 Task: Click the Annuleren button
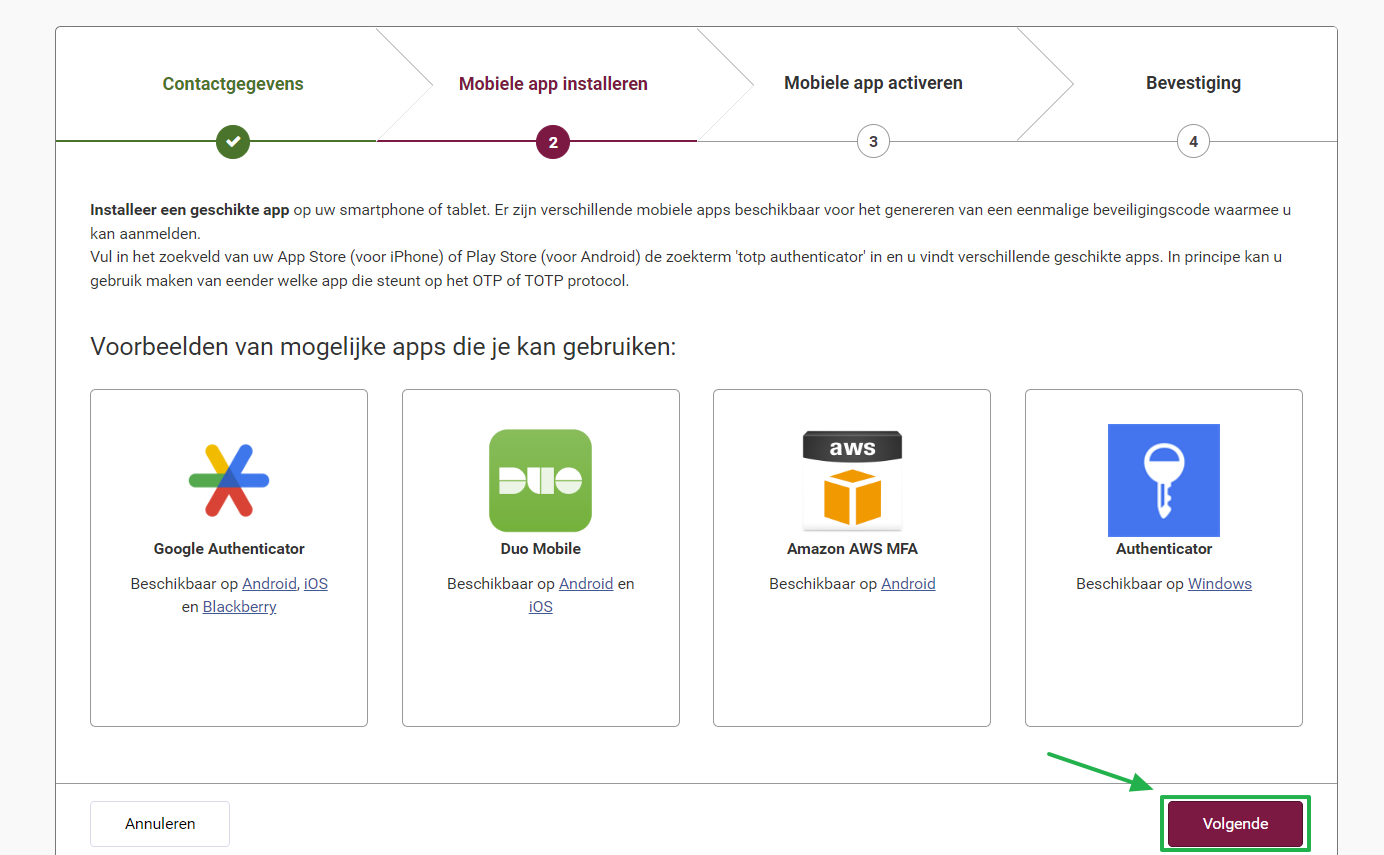159,823
